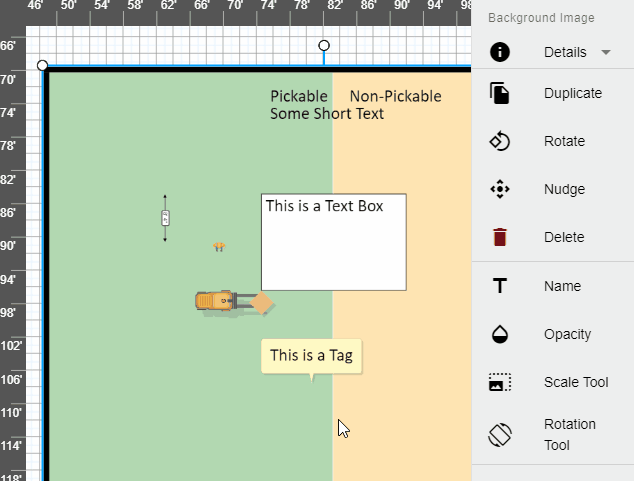
Task: Select the yellow "This is a Tag" callout
Action: coord(311,355)
